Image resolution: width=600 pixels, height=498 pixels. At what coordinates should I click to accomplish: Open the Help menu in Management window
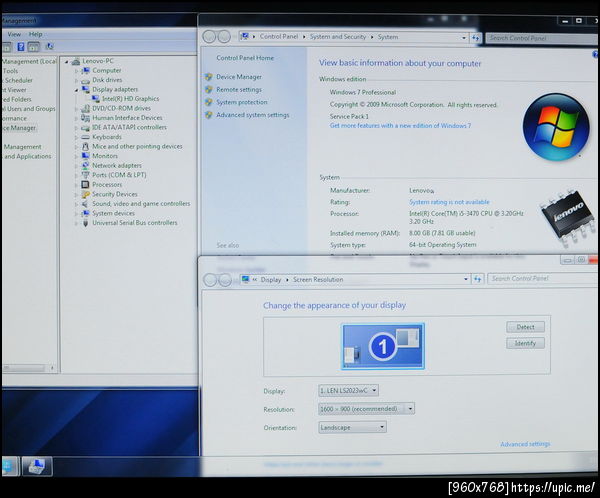click(x=36, y=34)
